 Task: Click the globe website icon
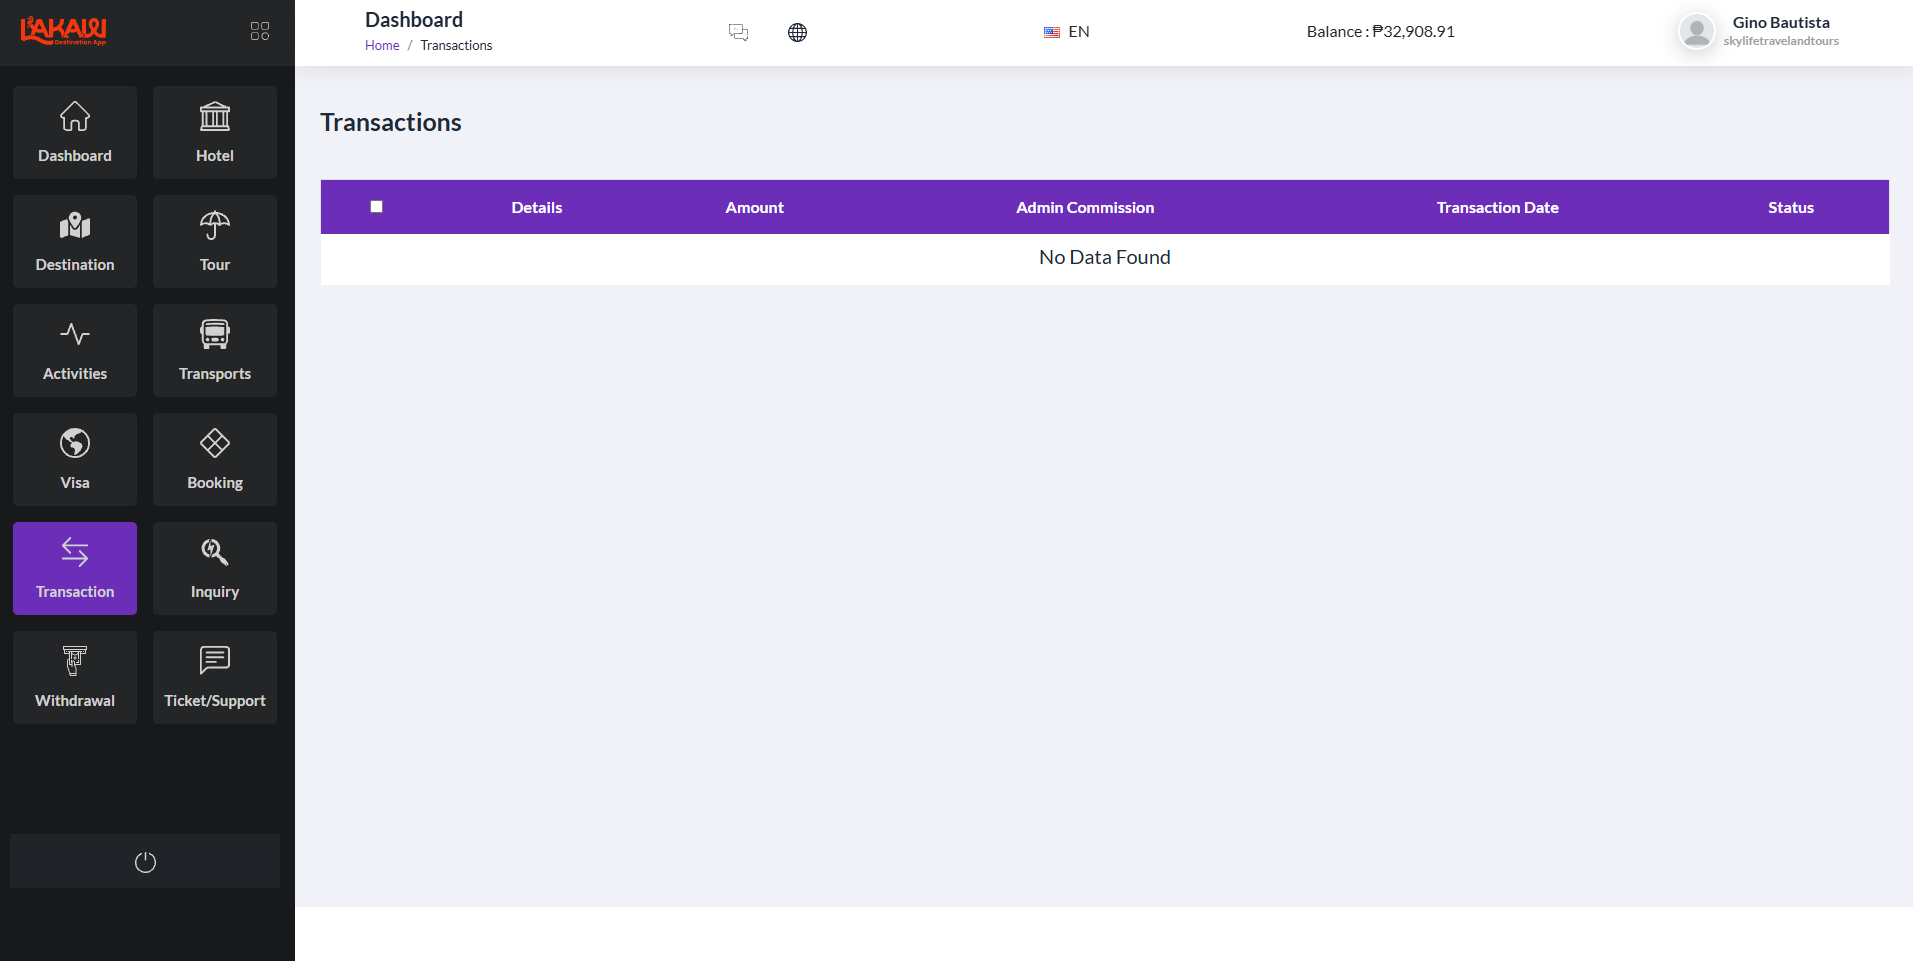tap(797, 32)
